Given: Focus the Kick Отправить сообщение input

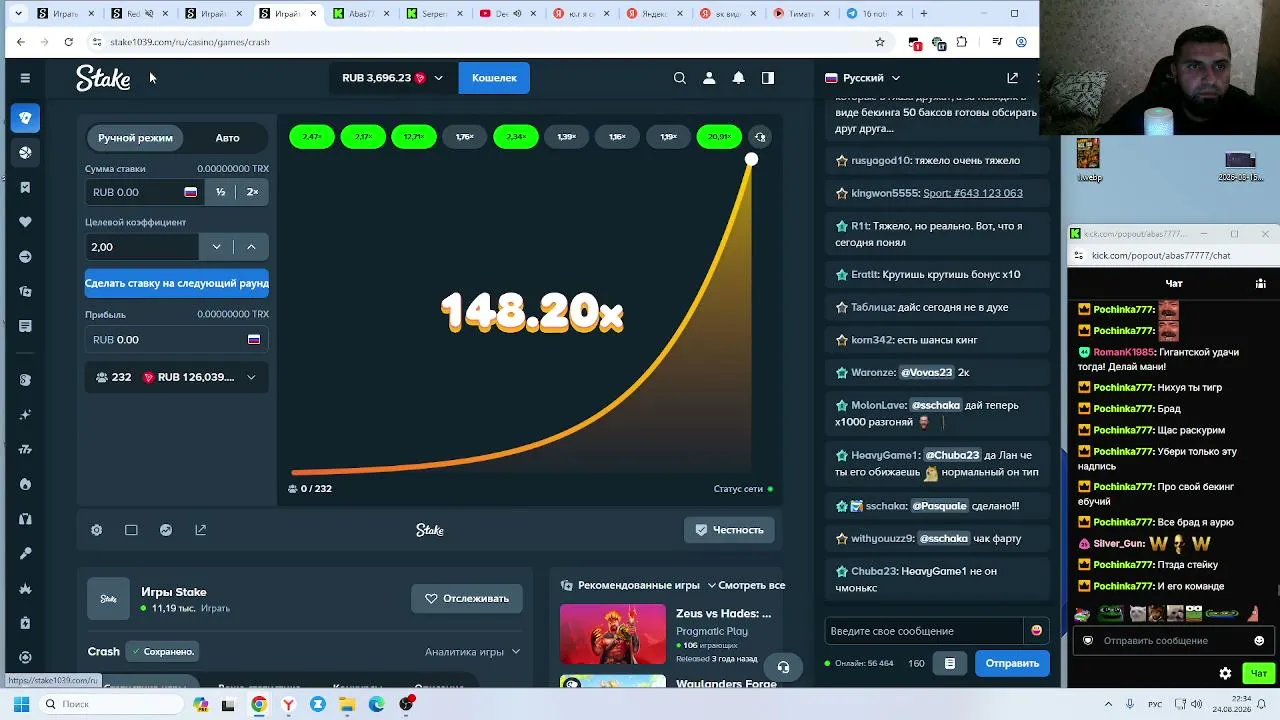Looking at the screenshot, I should 1173,641.
